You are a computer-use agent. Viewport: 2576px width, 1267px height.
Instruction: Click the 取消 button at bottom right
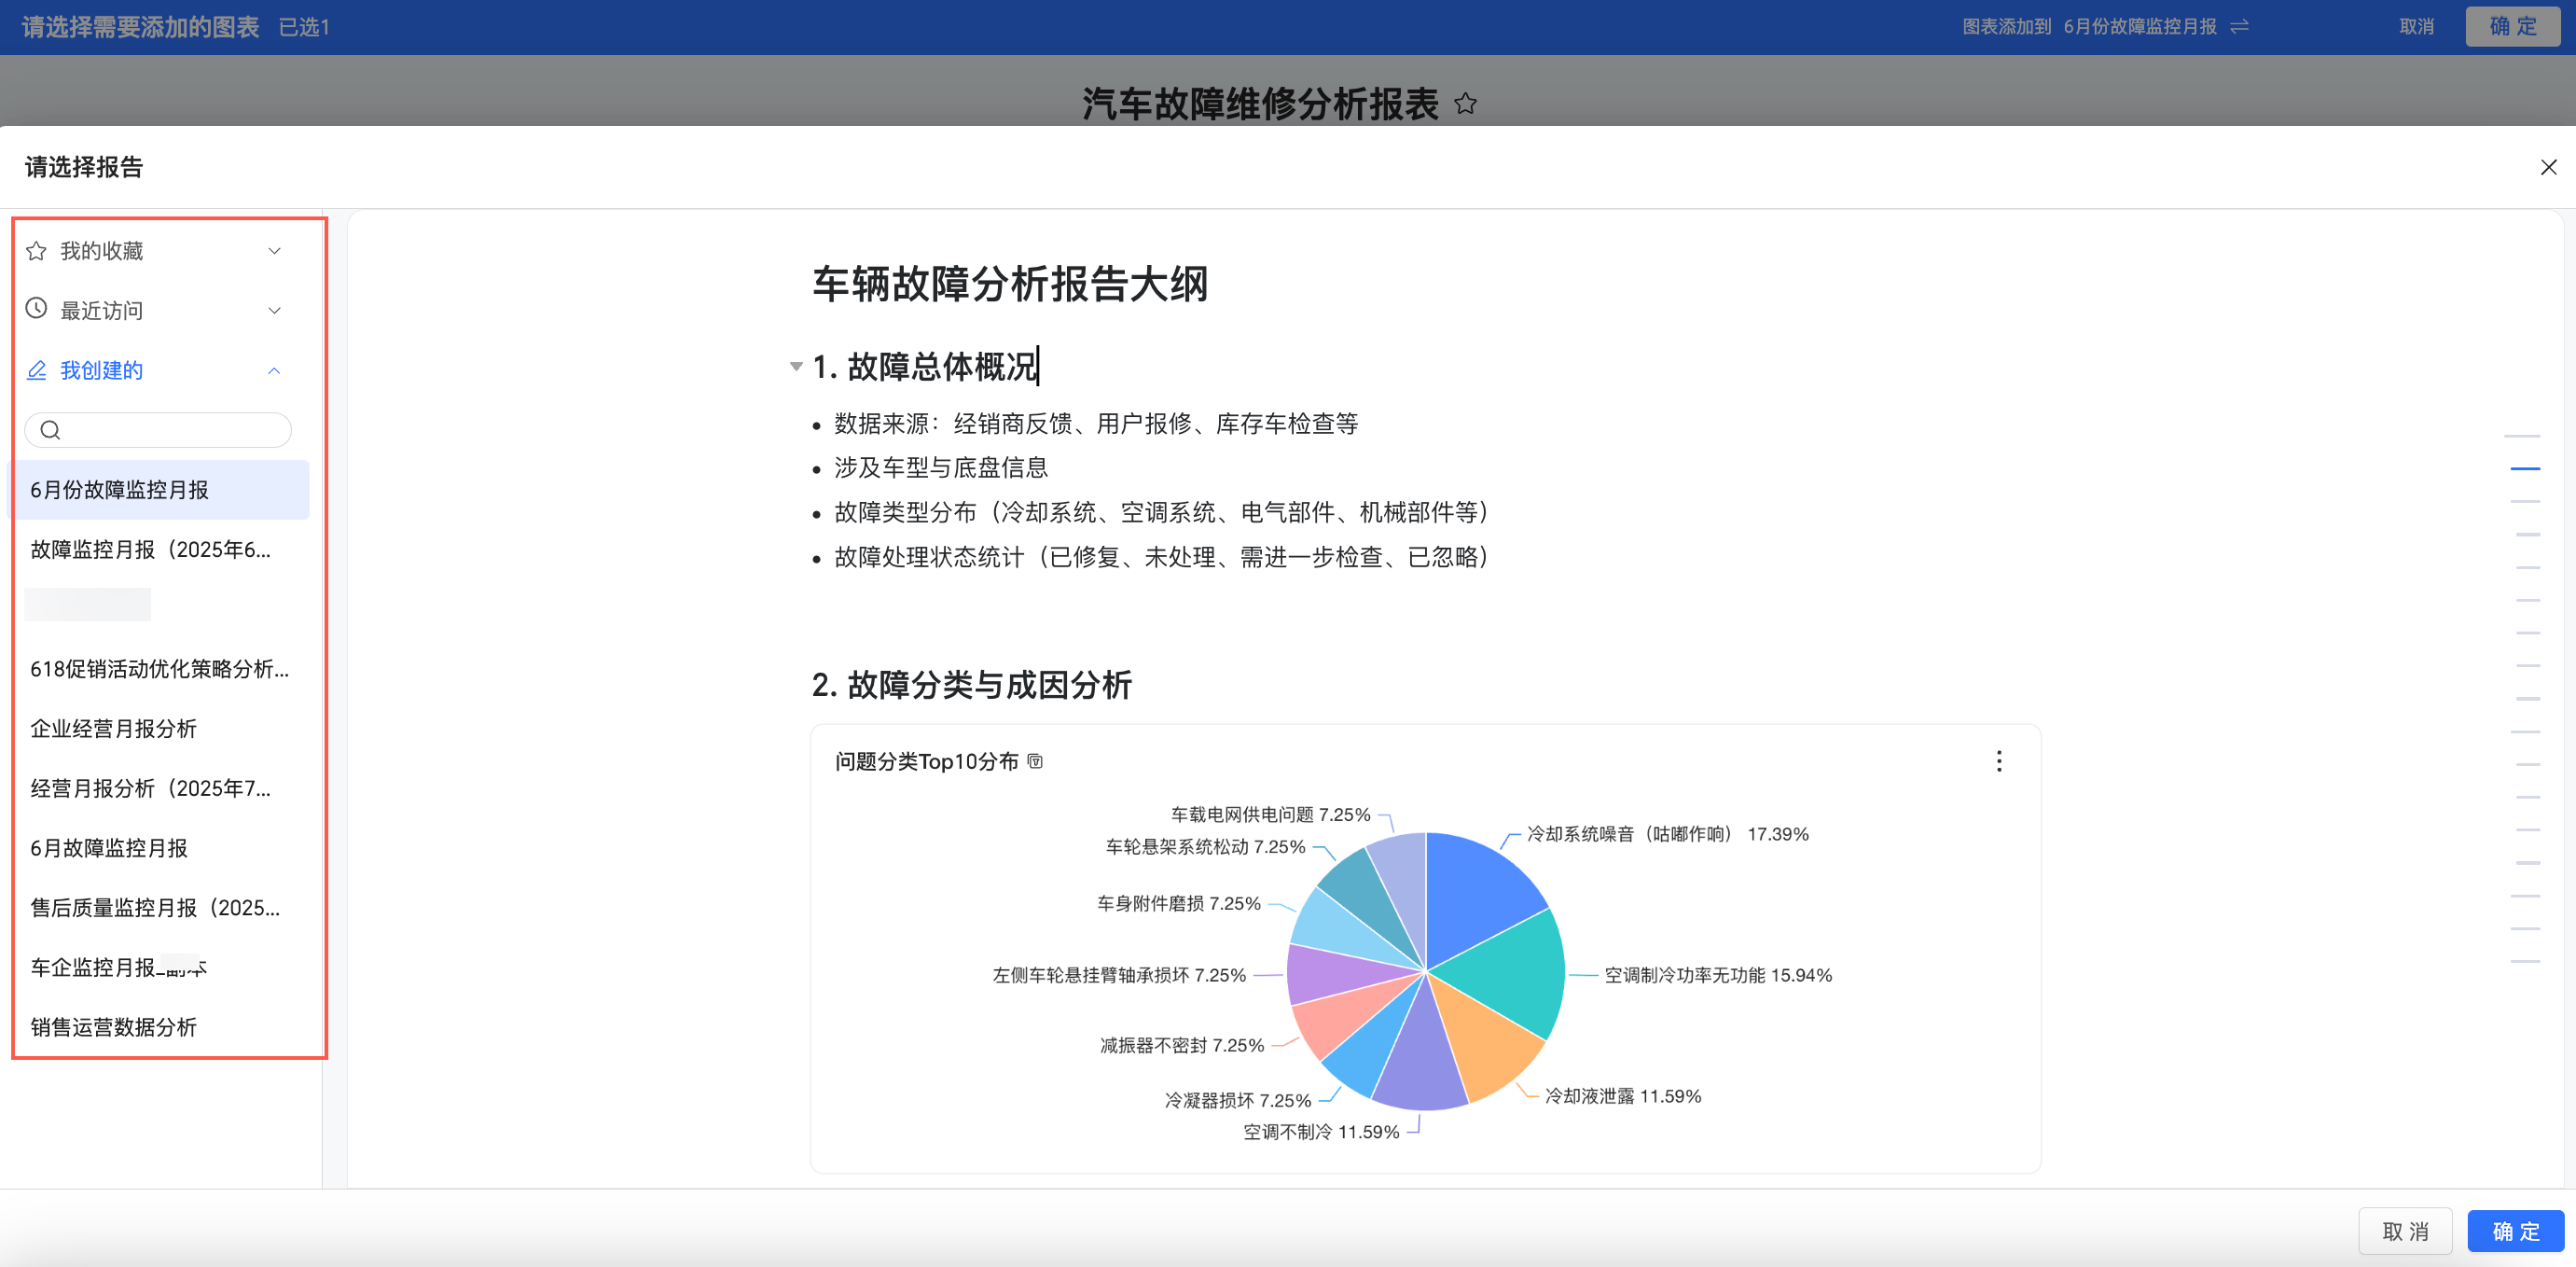pos(2404,1231)
